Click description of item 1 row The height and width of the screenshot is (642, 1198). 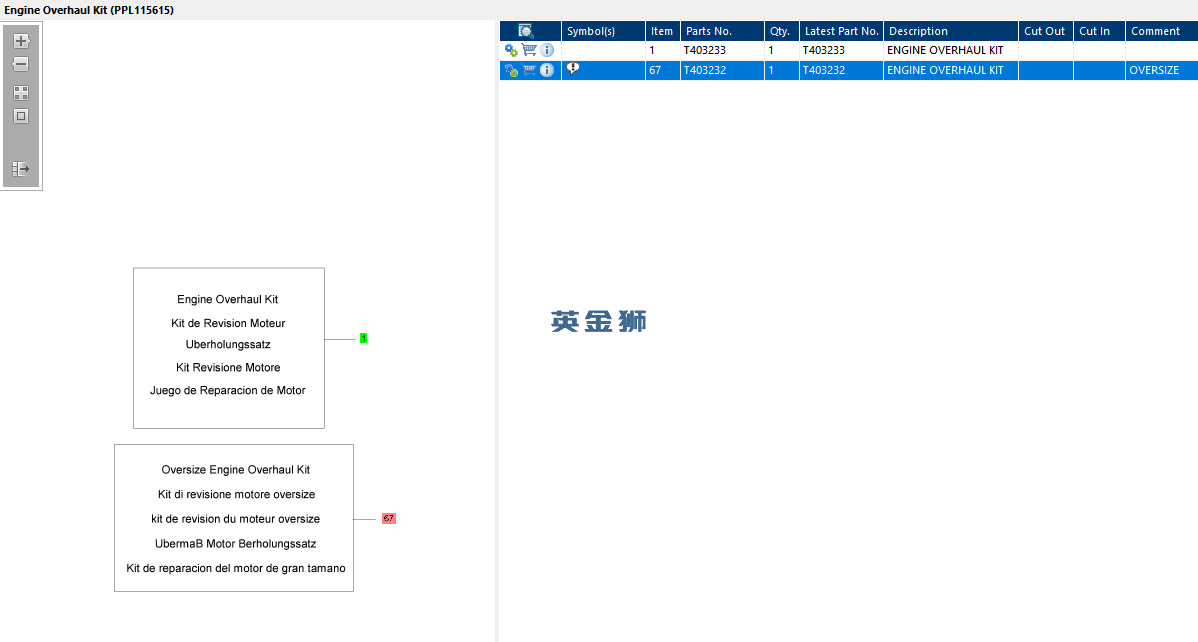950,50
